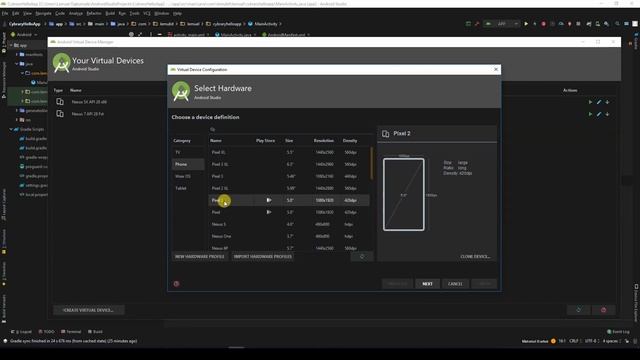
Task: Select the Nexus One device row
Action: tap(289, 236)
